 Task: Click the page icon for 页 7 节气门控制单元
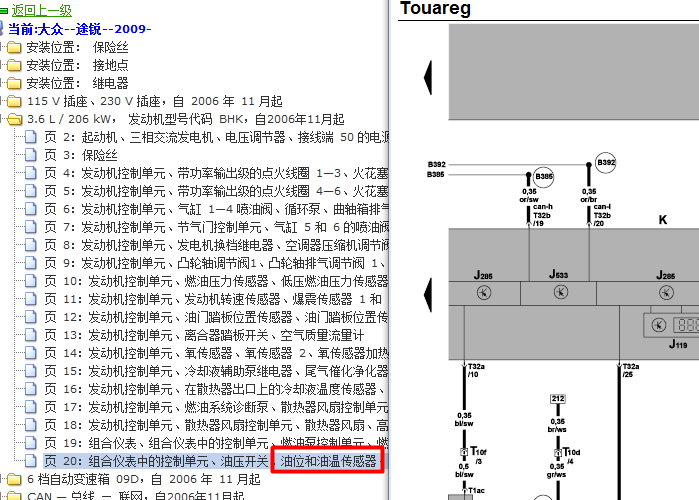[31, 227]
